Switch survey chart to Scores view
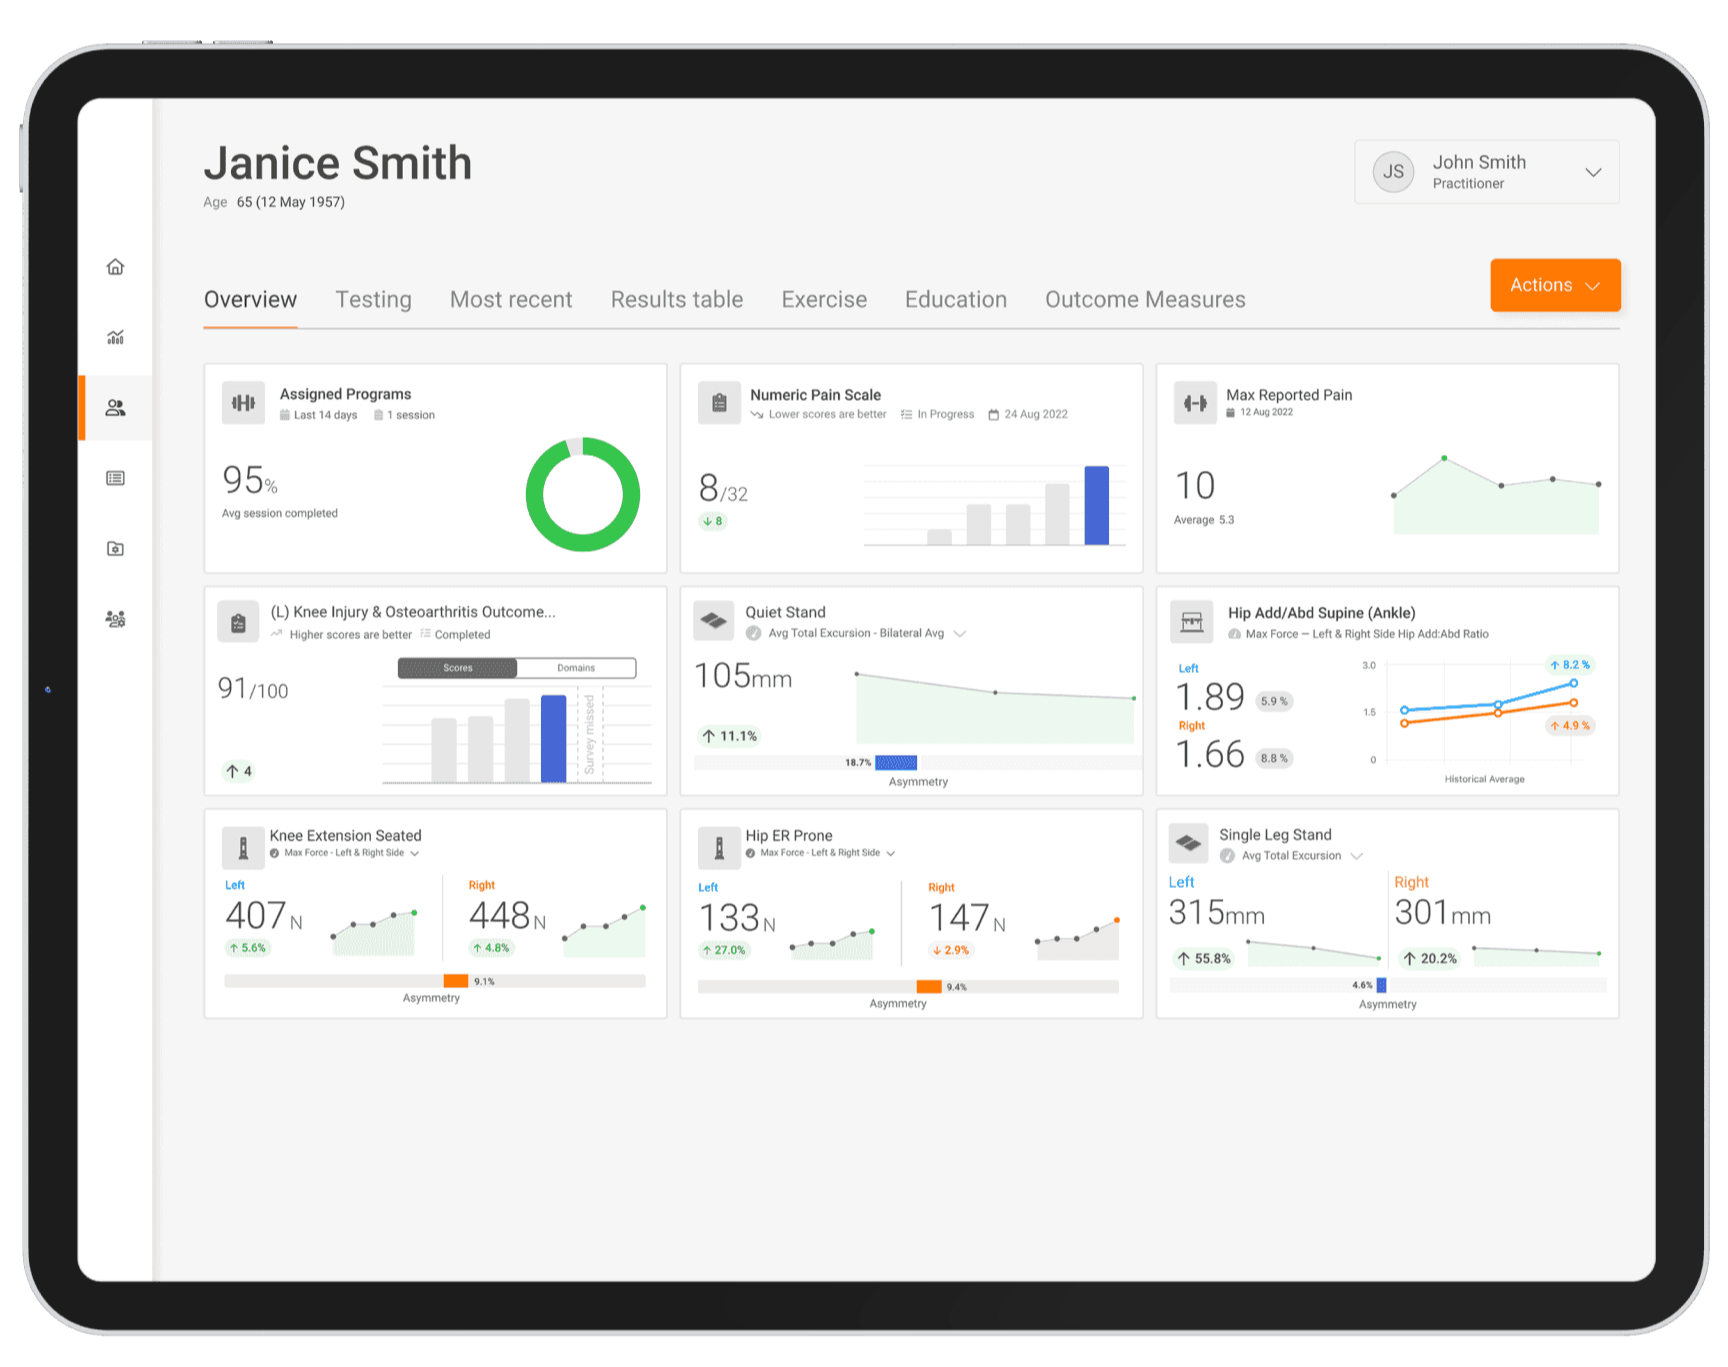This screenshot has height=1367, width=1728. (458, 668)
